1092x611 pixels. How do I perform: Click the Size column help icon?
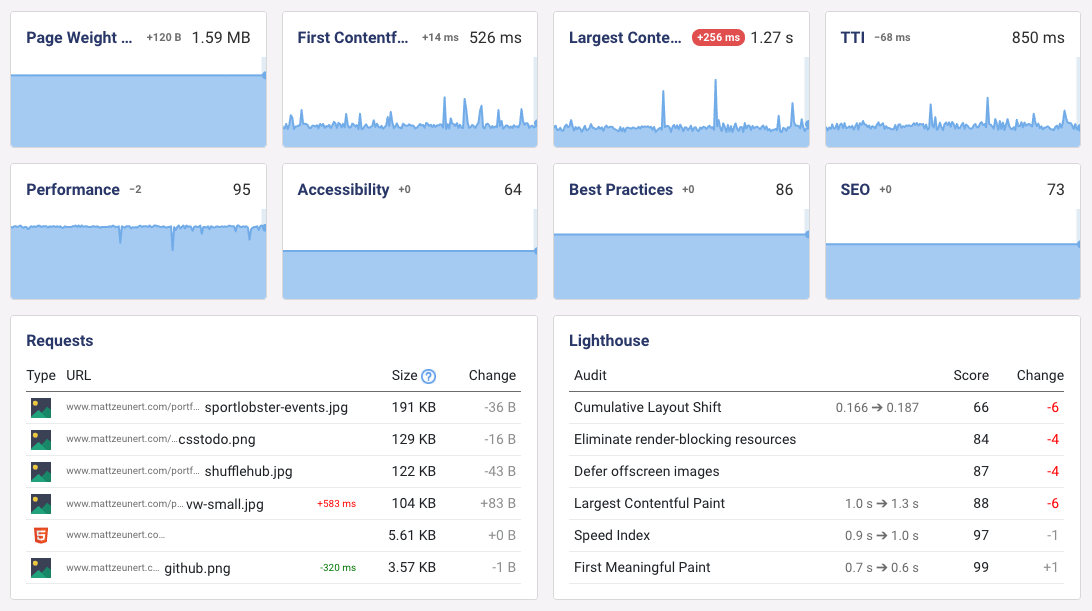tap(429, 376)
